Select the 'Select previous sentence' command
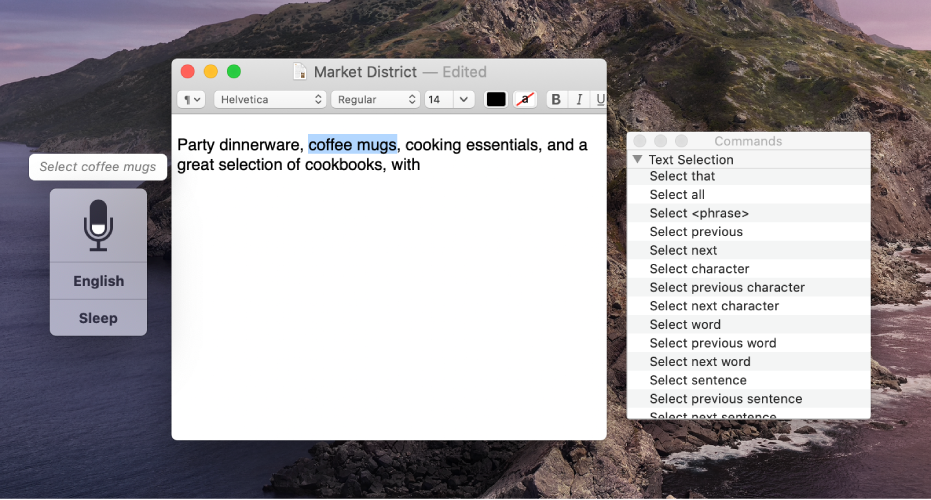This screenshot has height=500, width=931. [749, 398]
